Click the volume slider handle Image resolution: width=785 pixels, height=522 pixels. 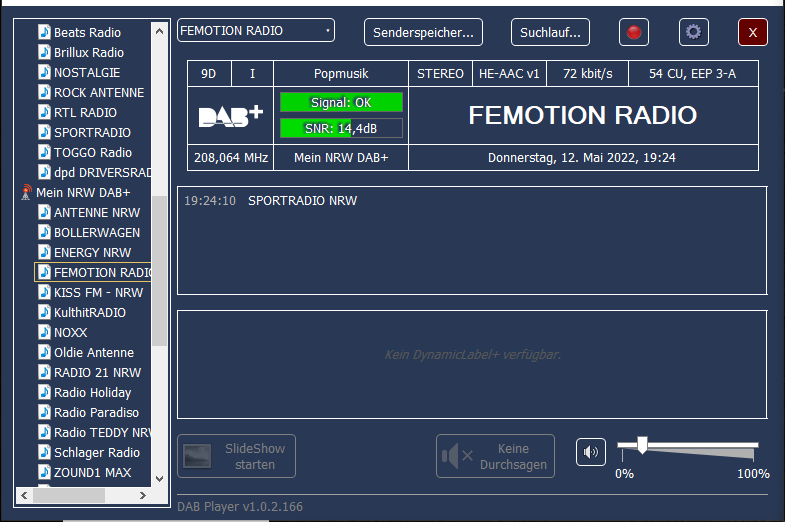click(642, 445)
